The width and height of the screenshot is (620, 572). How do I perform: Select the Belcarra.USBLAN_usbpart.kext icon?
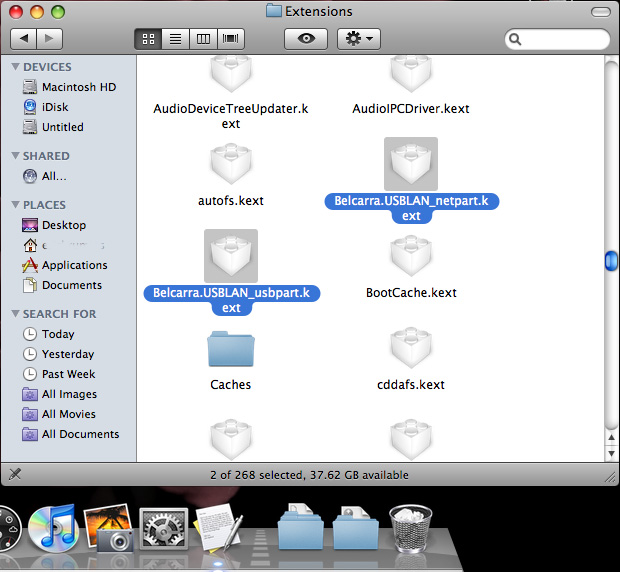point(231,256)
